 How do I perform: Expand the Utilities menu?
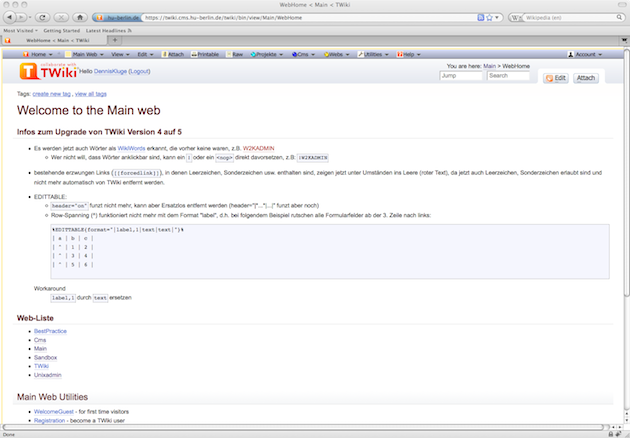pyautogui.click(x=373, y=54)
